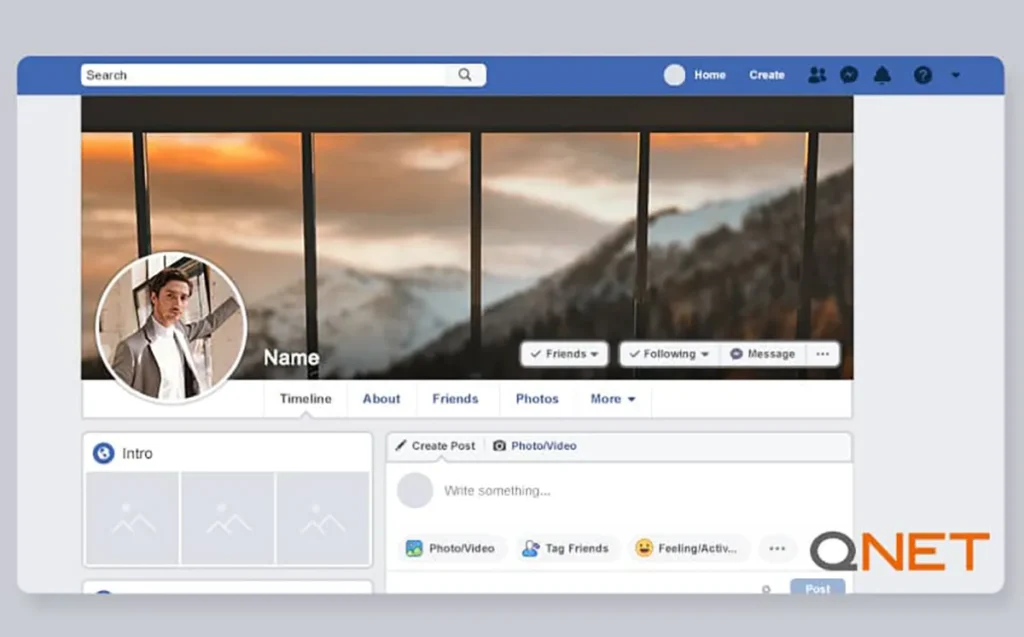The height and width of the screenshot is (637, 1024).
Task: Expand the composer ellipsis for more post options
Action: click(777, 548)
